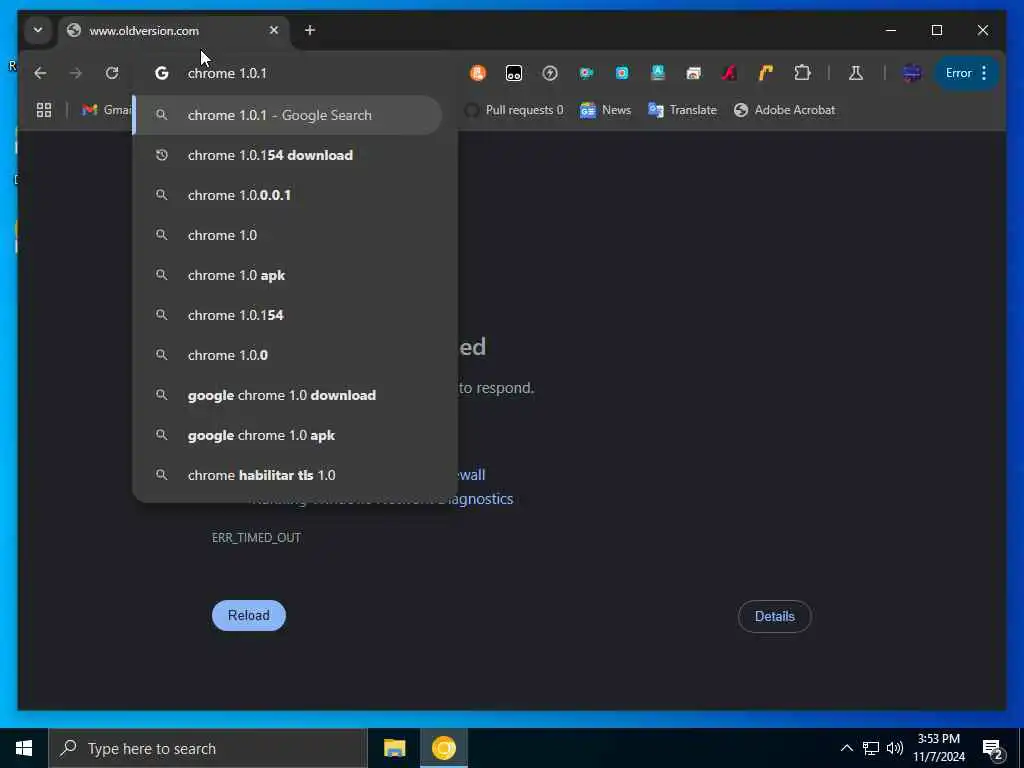
Task: Open the Pull requests bookmark
Action: point(514,110)
